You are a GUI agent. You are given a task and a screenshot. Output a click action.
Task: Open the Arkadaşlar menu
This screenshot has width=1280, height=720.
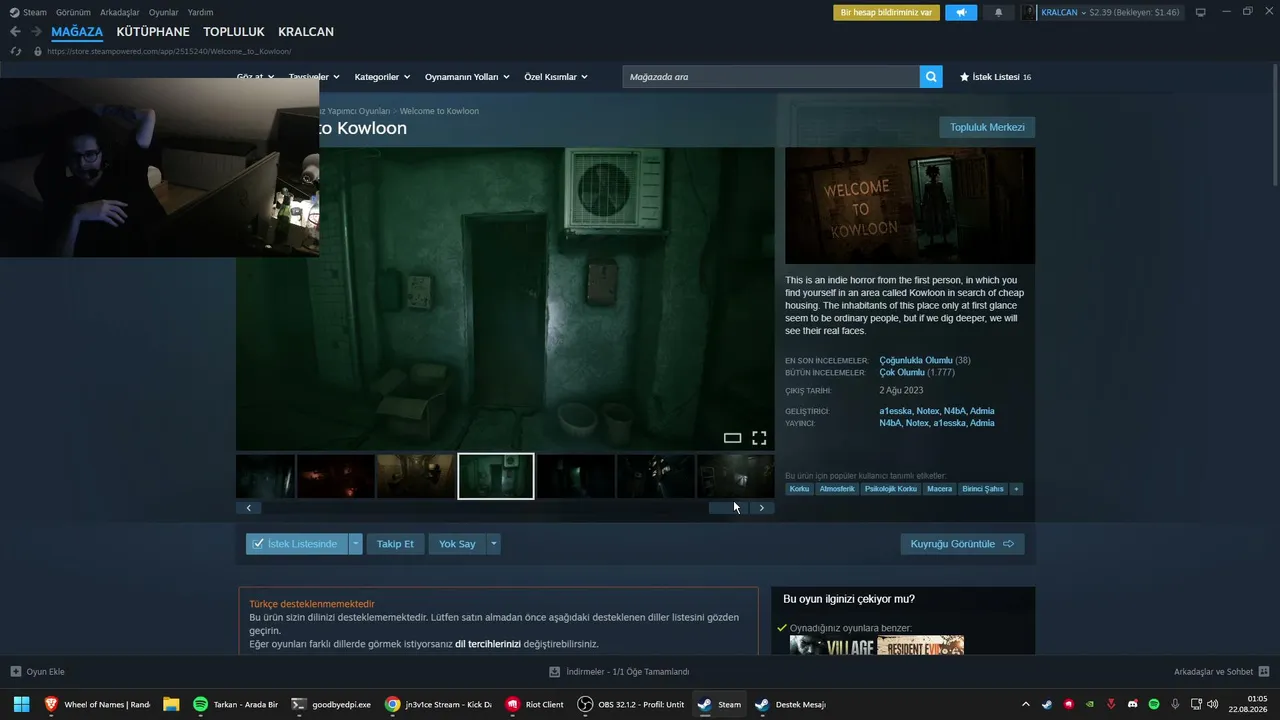point(120,13)
